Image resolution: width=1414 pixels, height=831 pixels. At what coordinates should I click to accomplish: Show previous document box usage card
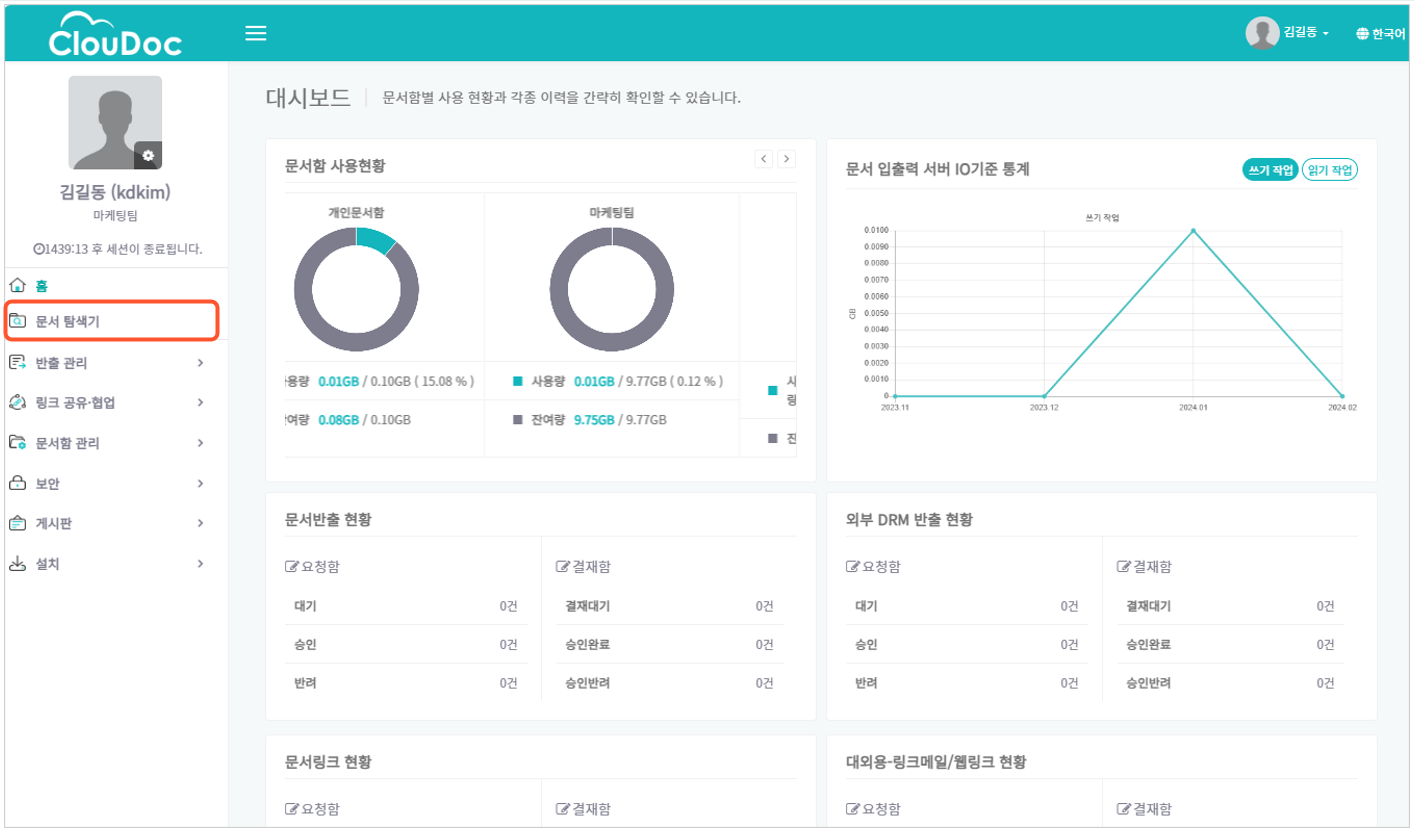(x=764, y=158)
